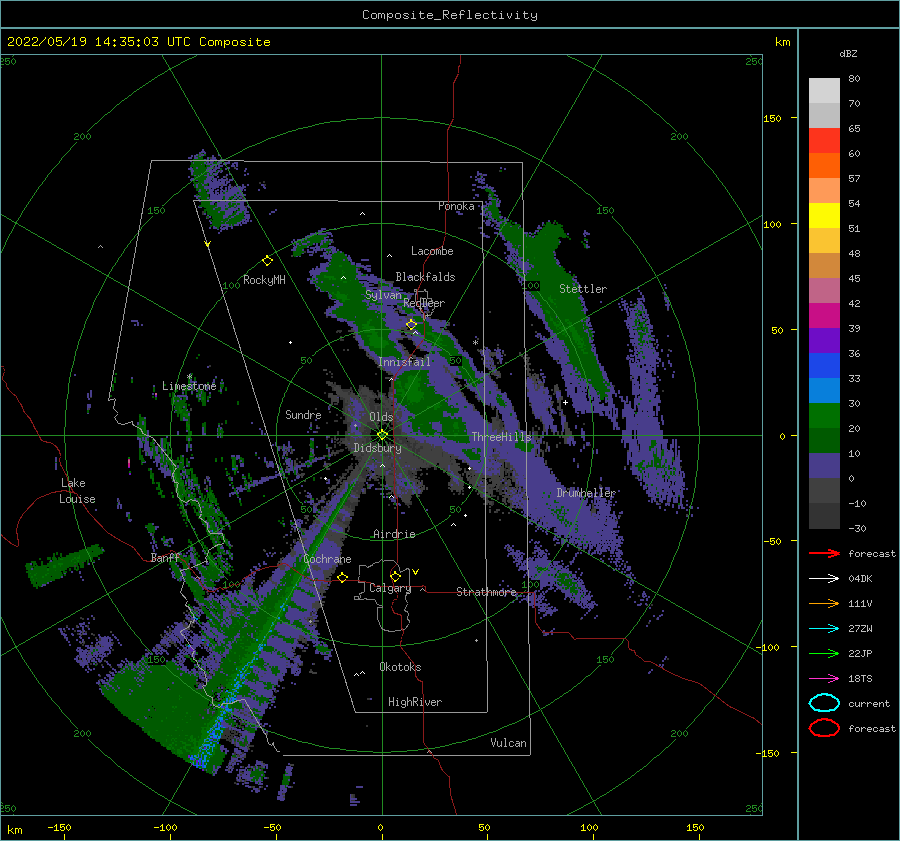Pick the purple swatch between 10 and 0
The width and height of the screenshot is (900, 841).
point(824,466)
